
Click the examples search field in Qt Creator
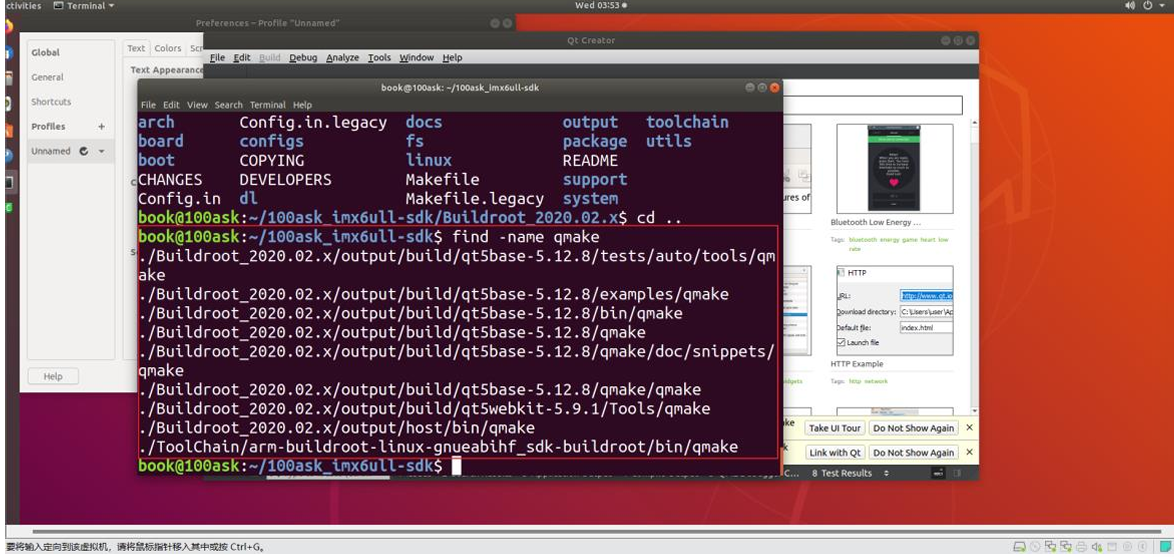(872, 105)
